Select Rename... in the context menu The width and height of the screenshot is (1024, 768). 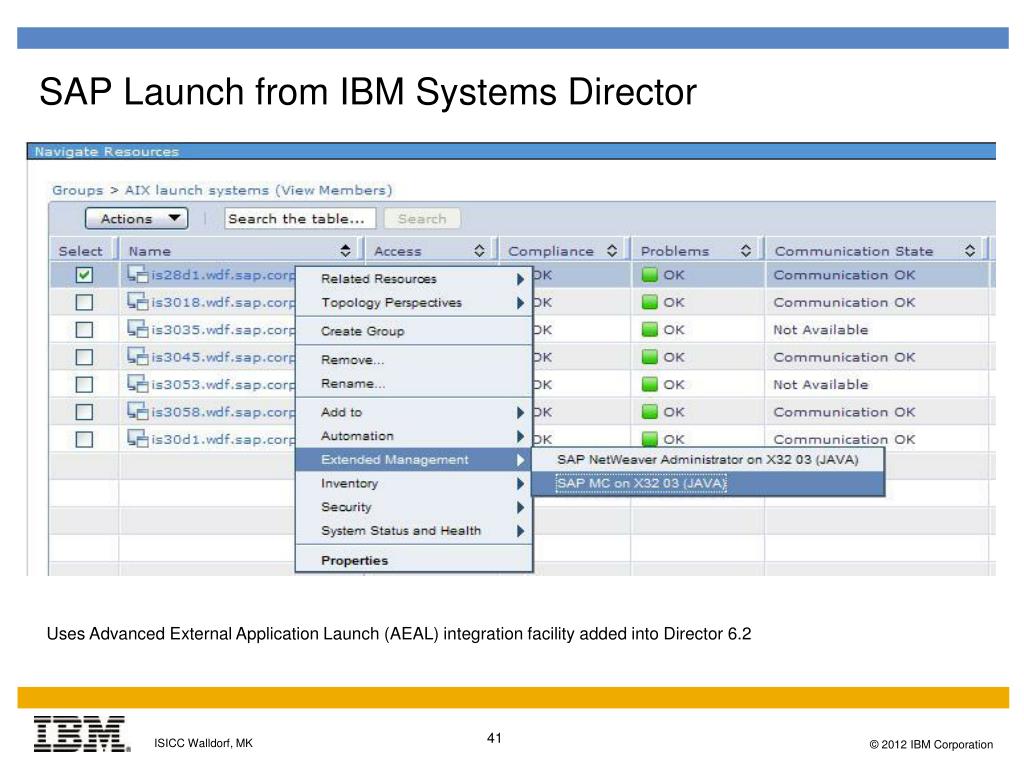414,384
